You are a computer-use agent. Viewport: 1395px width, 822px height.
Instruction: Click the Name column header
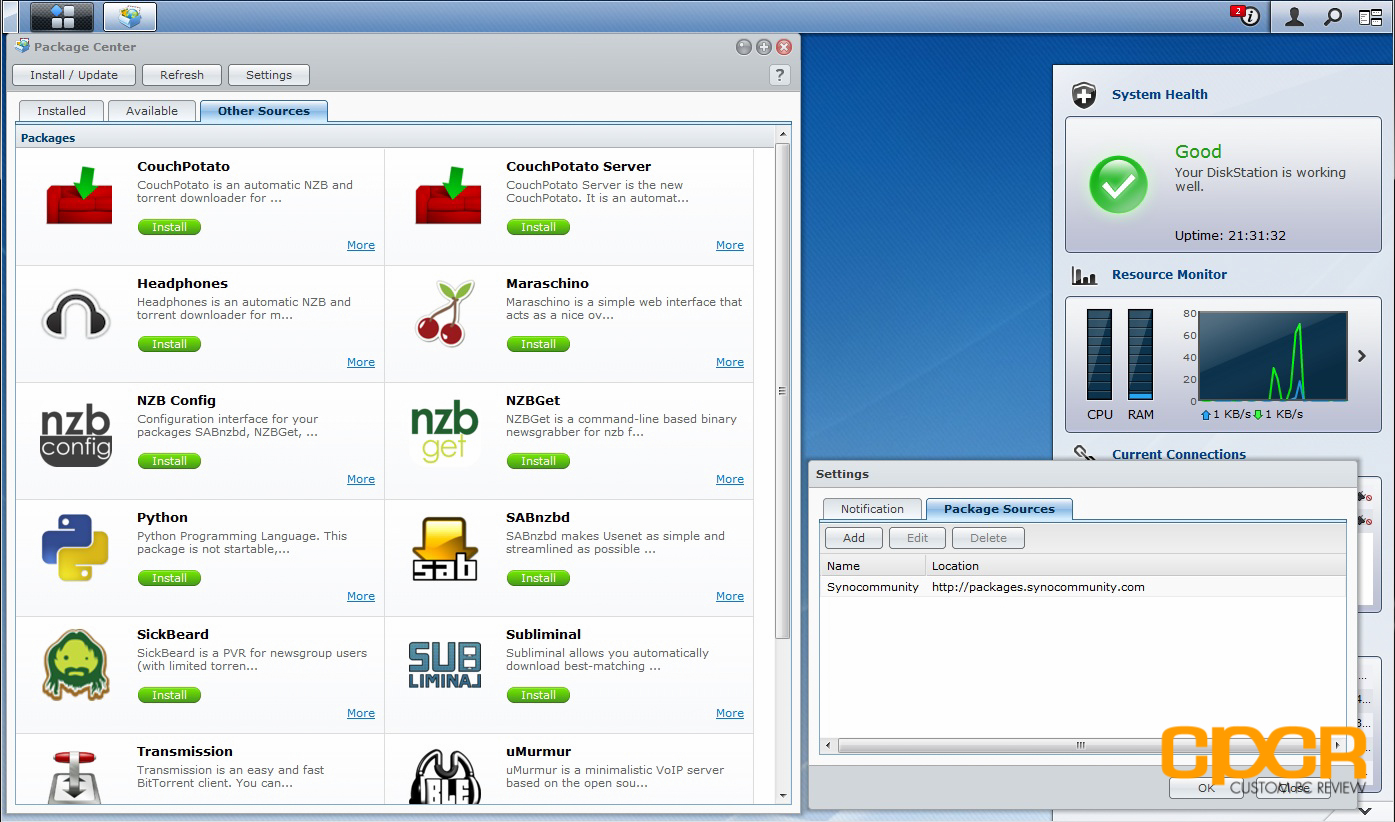point(872,566)
